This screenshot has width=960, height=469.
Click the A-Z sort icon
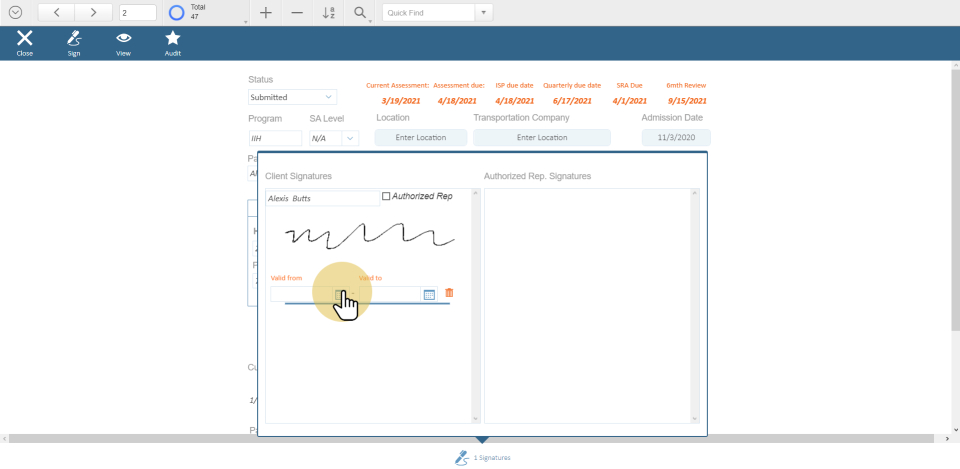pyautogui.click(x=329, y=13)
